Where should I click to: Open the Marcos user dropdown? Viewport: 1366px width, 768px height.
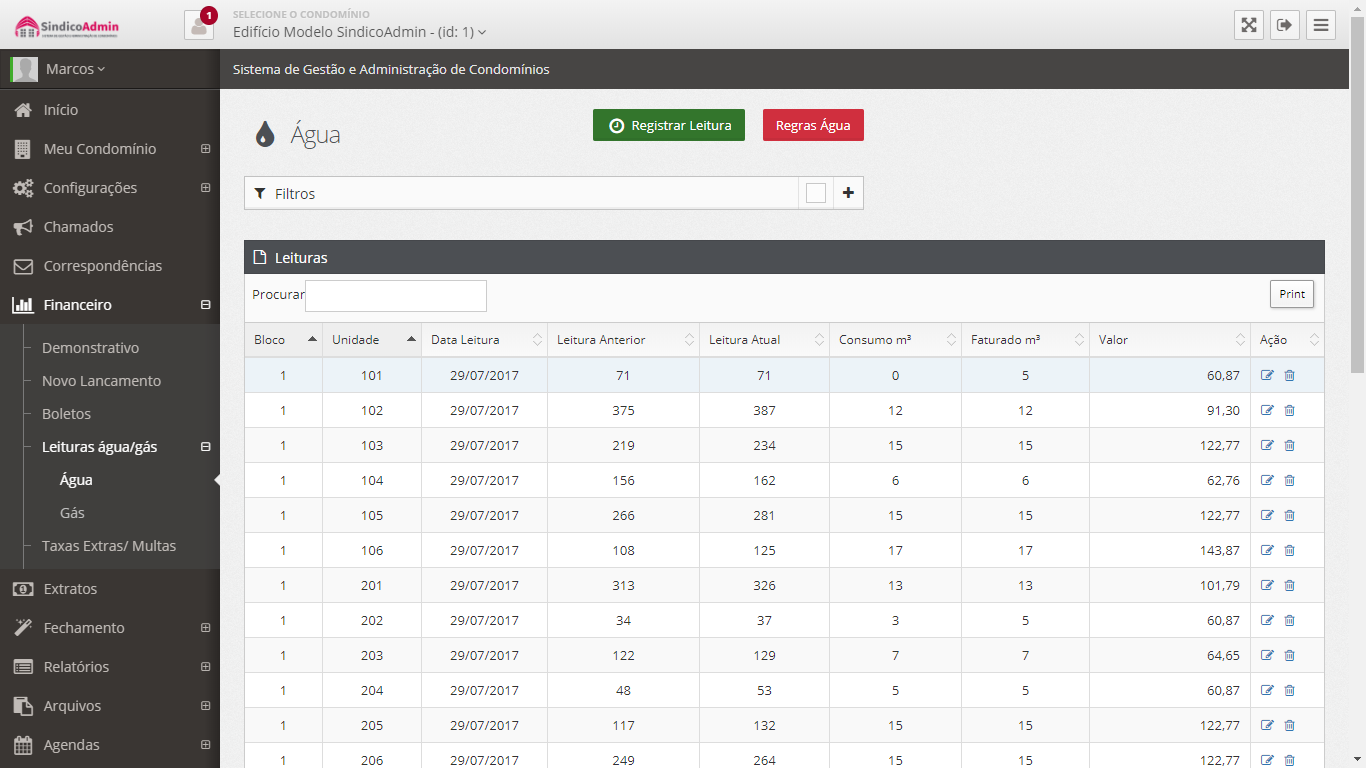click(75, 69)
